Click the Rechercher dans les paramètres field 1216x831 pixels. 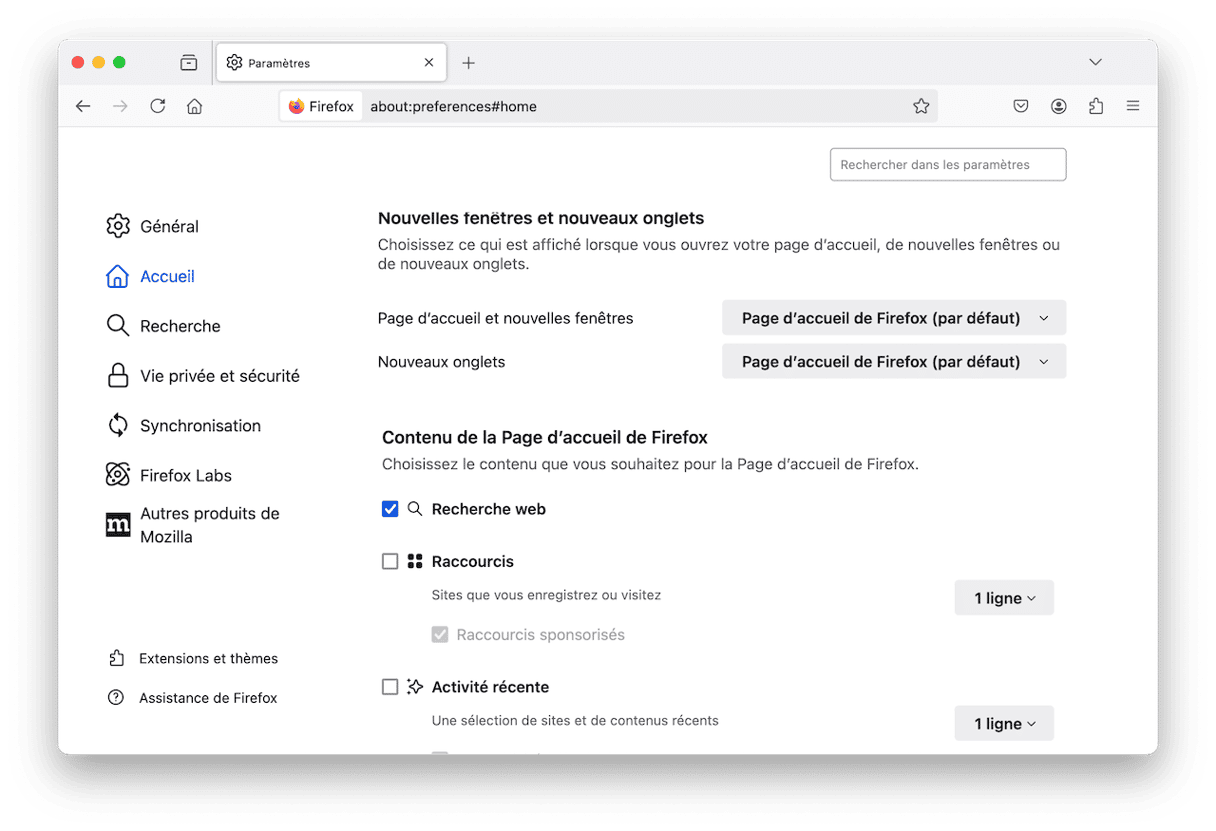tap(948, 165)
